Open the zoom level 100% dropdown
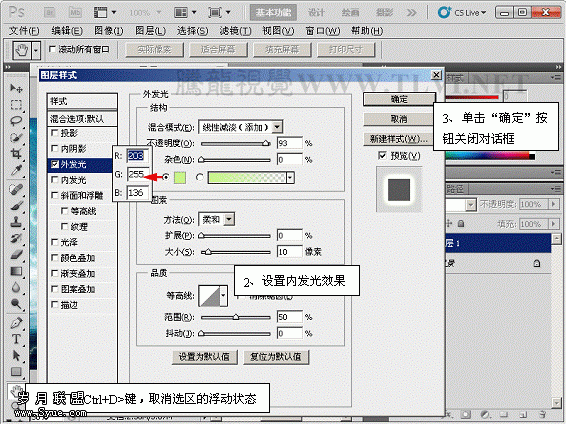 point(159,13)
